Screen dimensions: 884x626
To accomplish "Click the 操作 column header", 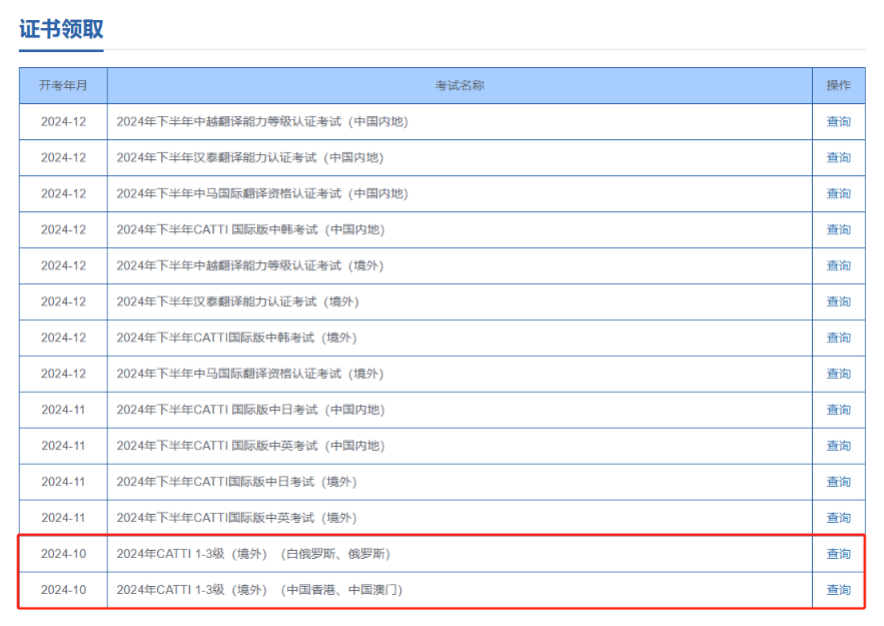I will point(838,86).
